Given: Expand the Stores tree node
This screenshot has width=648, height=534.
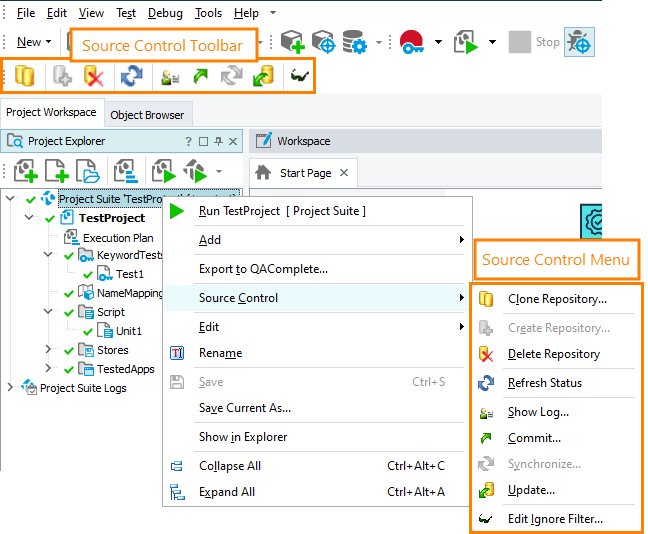Looking at the screenshot, I should (49, 350).
